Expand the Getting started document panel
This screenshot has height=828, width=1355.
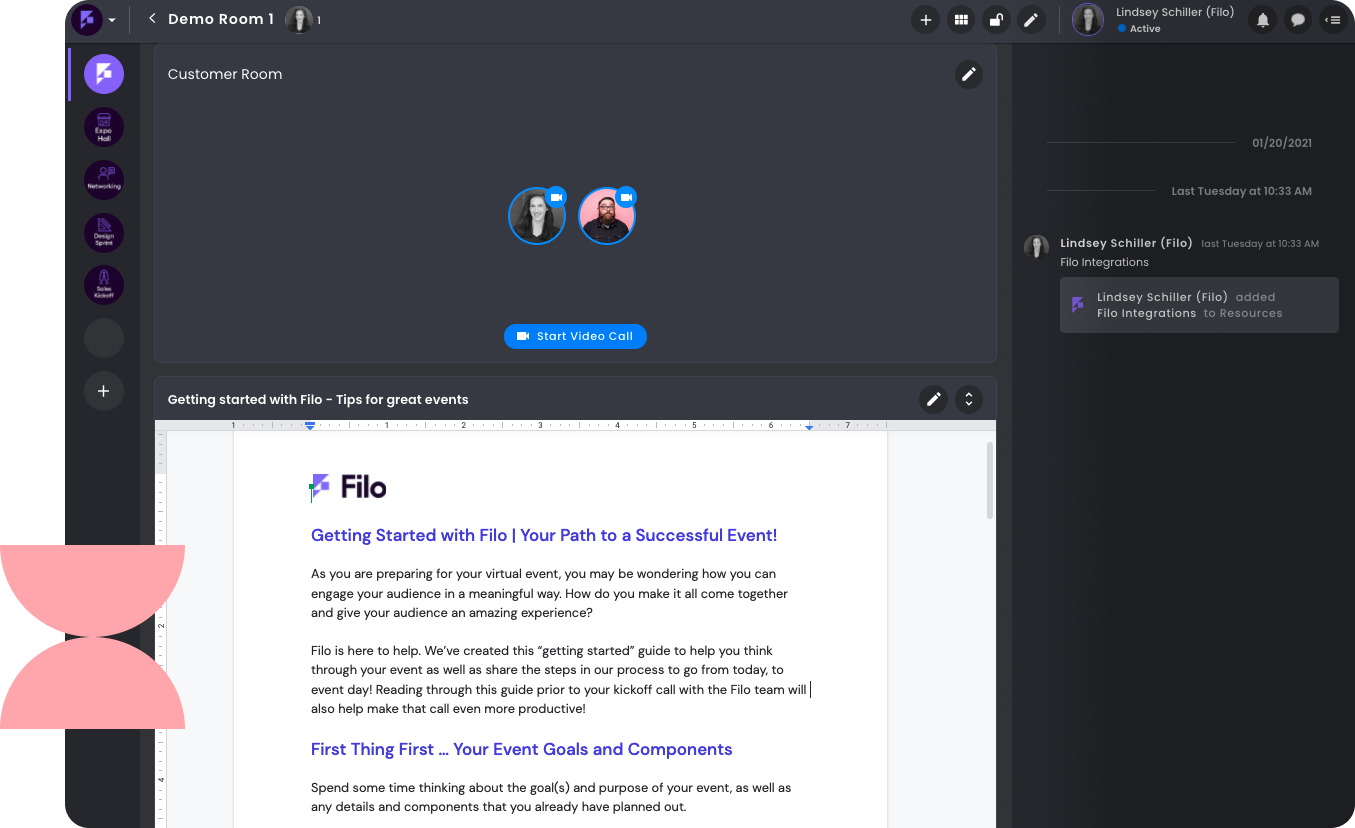click(x=968, y=400)
